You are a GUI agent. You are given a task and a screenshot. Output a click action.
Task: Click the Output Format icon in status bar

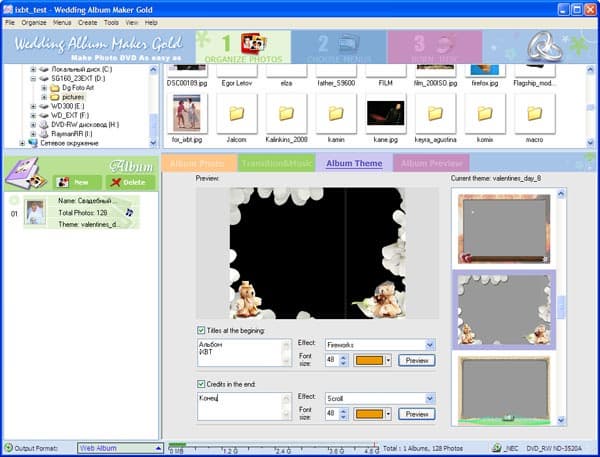pyautogui.click(x=8, y=447)
